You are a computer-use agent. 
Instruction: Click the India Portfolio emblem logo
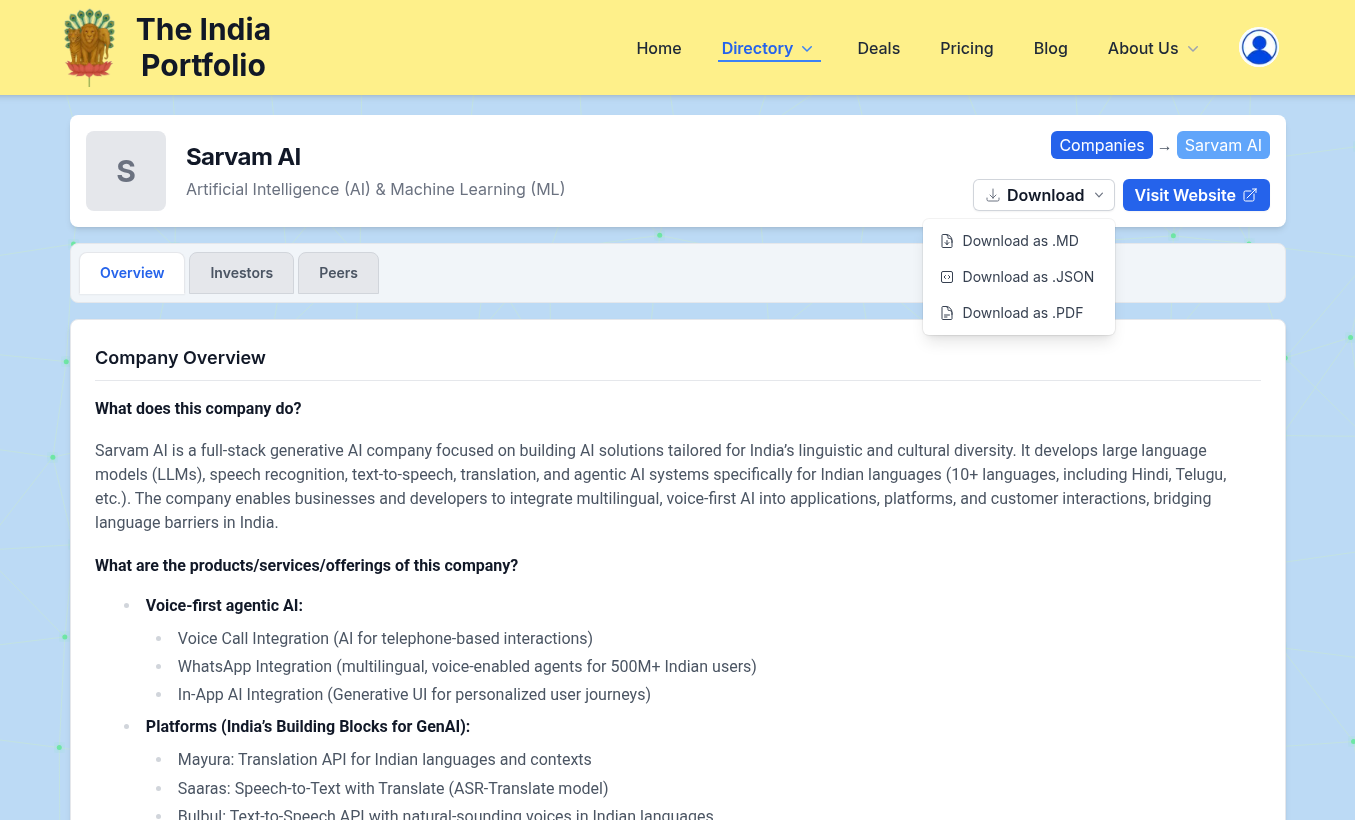89,47
